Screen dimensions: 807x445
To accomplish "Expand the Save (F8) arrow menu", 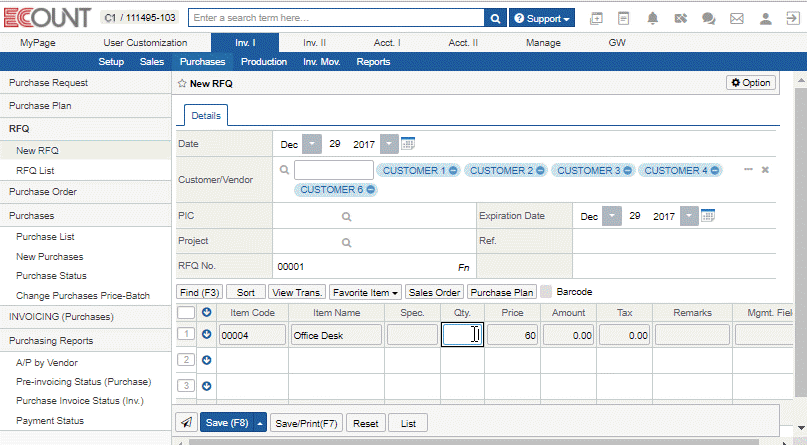I will pyautogui.click(x=260, y=423).
